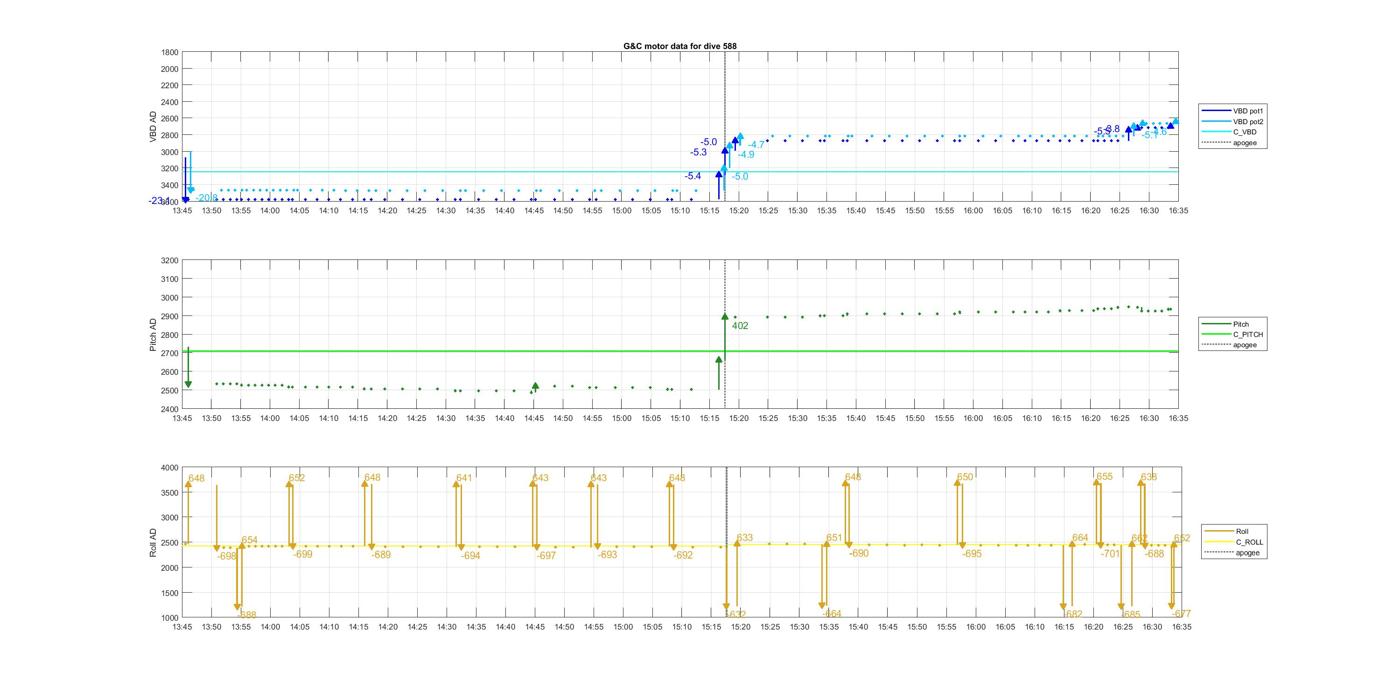Click the dark blue '-5.4' VBD label
This screenshot has width=1400, height=693.
(x=692, y=176)
